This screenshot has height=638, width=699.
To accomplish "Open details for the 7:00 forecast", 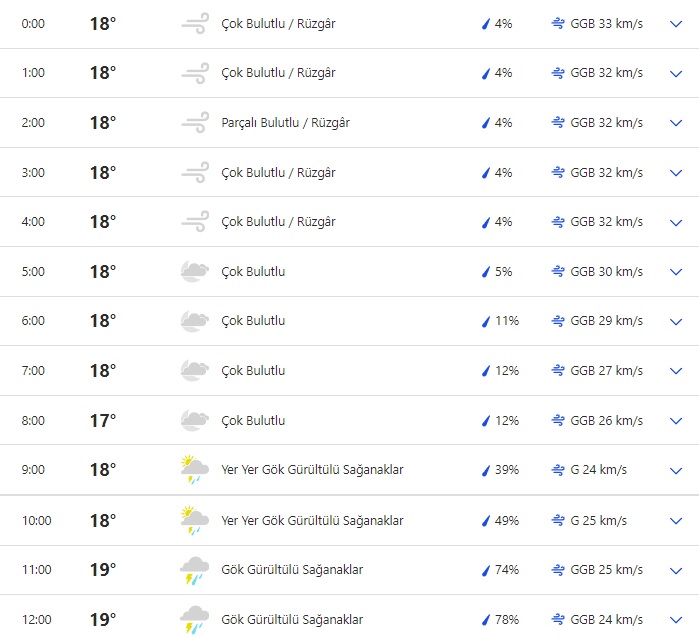I will tap(675, 371).
